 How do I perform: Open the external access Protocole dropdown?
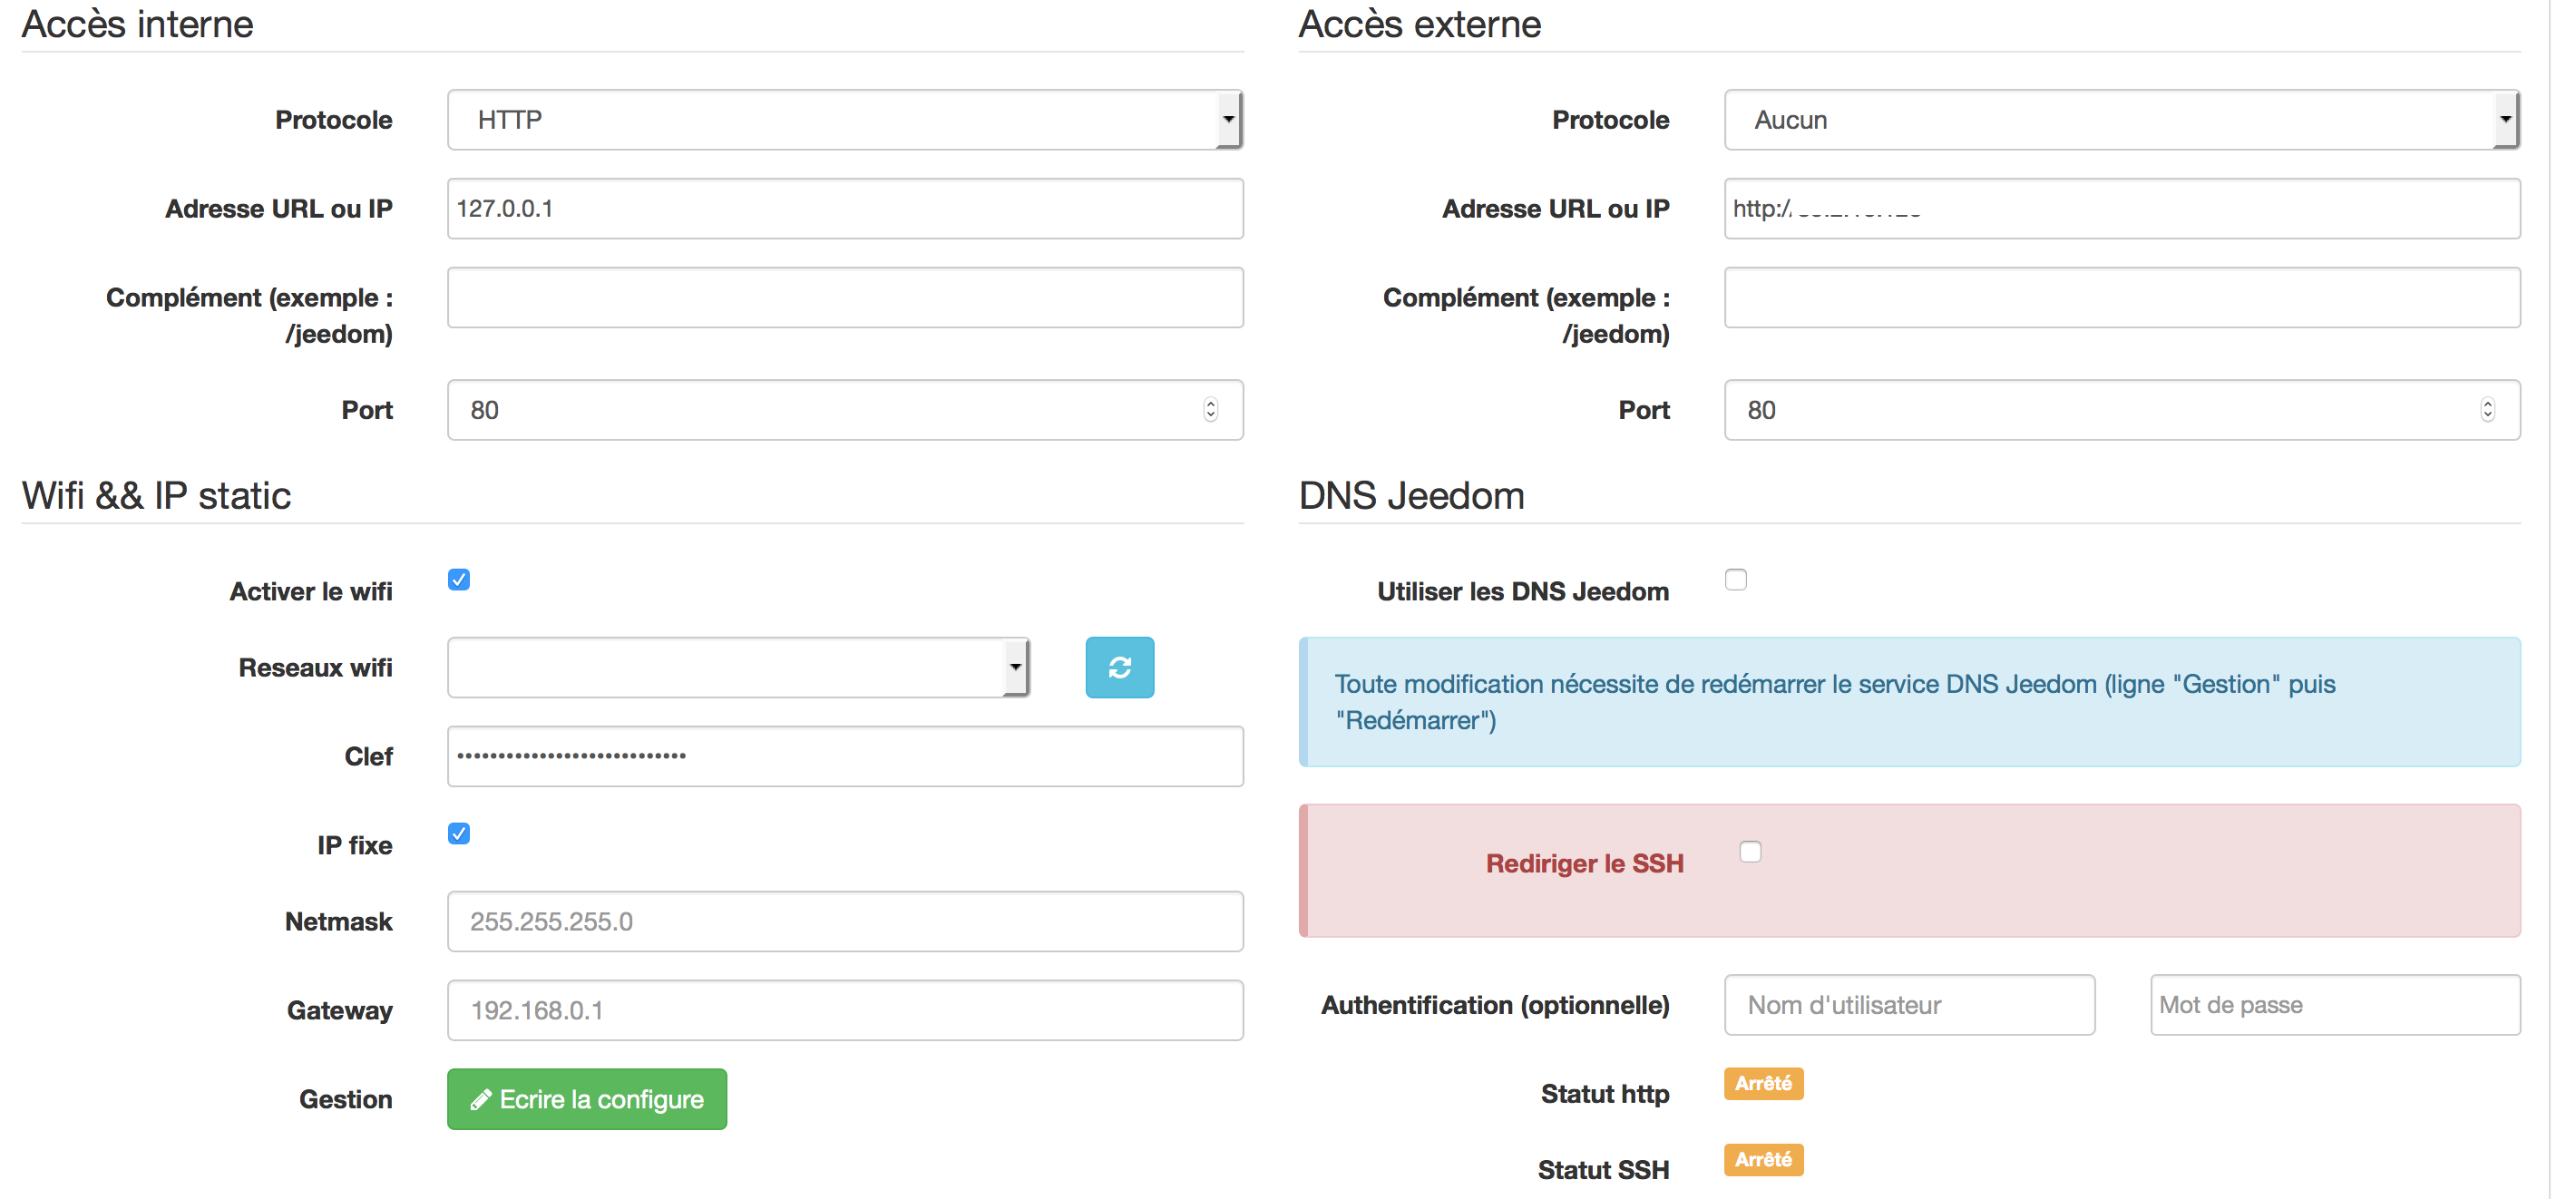[x=2121, y=120]
